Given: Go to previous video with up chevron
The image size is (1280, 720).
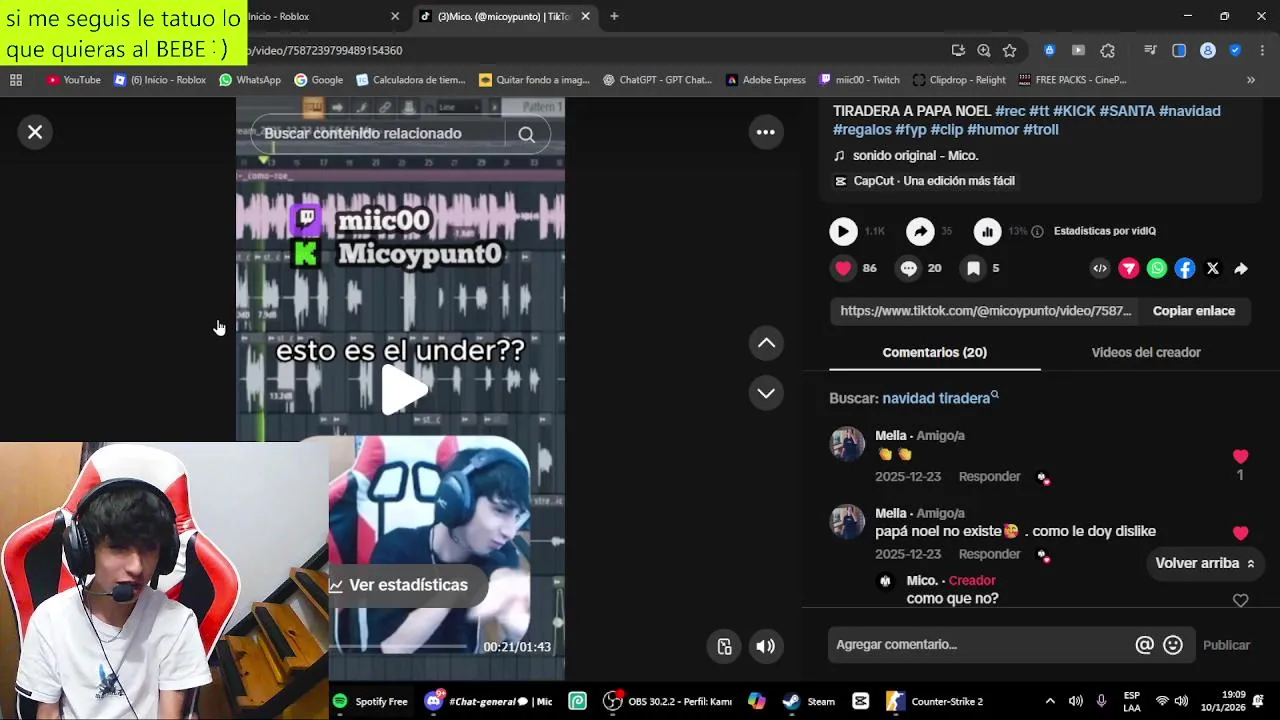Looking at the screenshot, I should (766, 343).
